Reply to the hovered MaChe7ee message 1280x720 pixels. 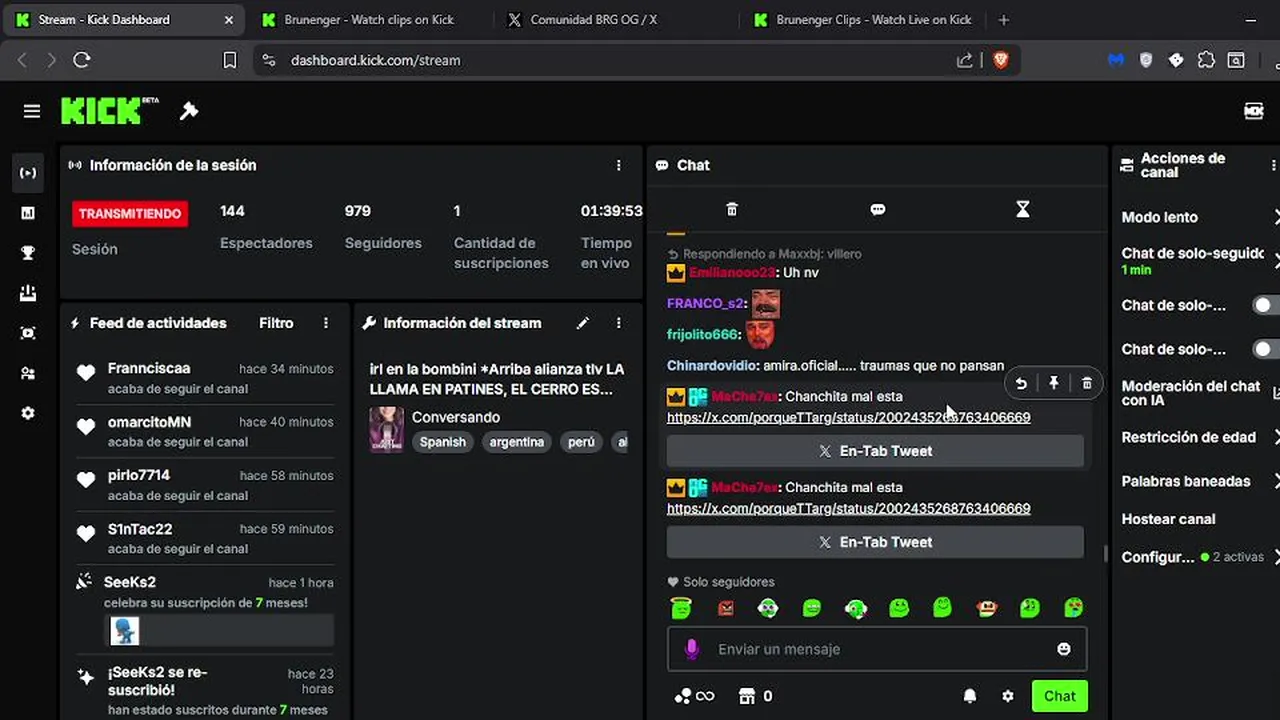1021,384
